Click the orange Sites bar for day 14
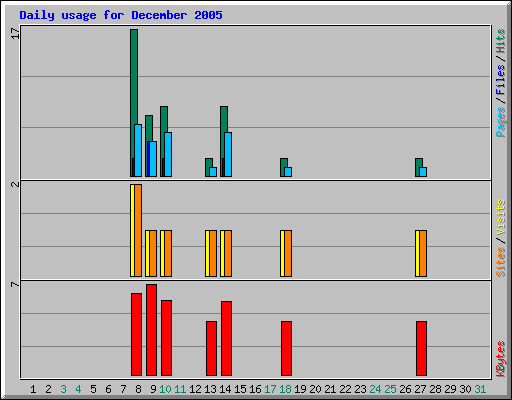The image size is (512, 400). 228,253
